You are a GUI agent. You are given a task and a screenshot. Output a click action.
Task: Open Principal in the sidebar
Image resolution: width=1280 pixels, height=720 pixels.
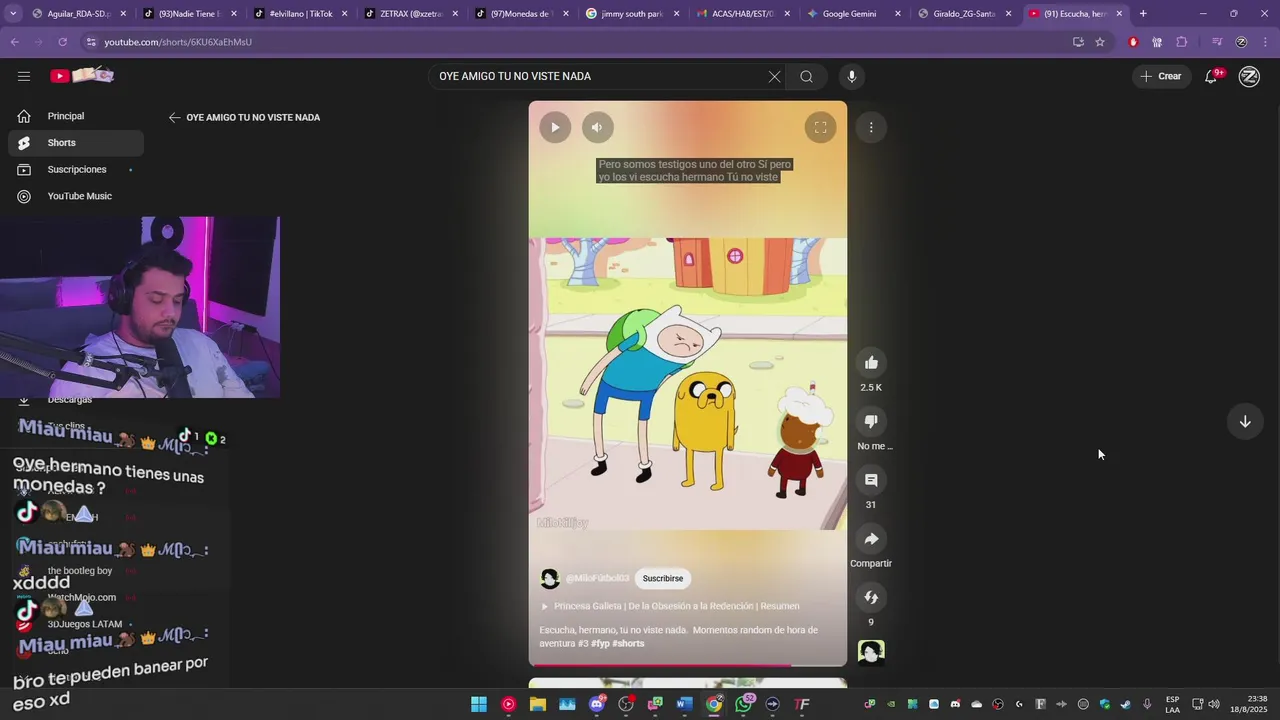(x=76, y=116)
